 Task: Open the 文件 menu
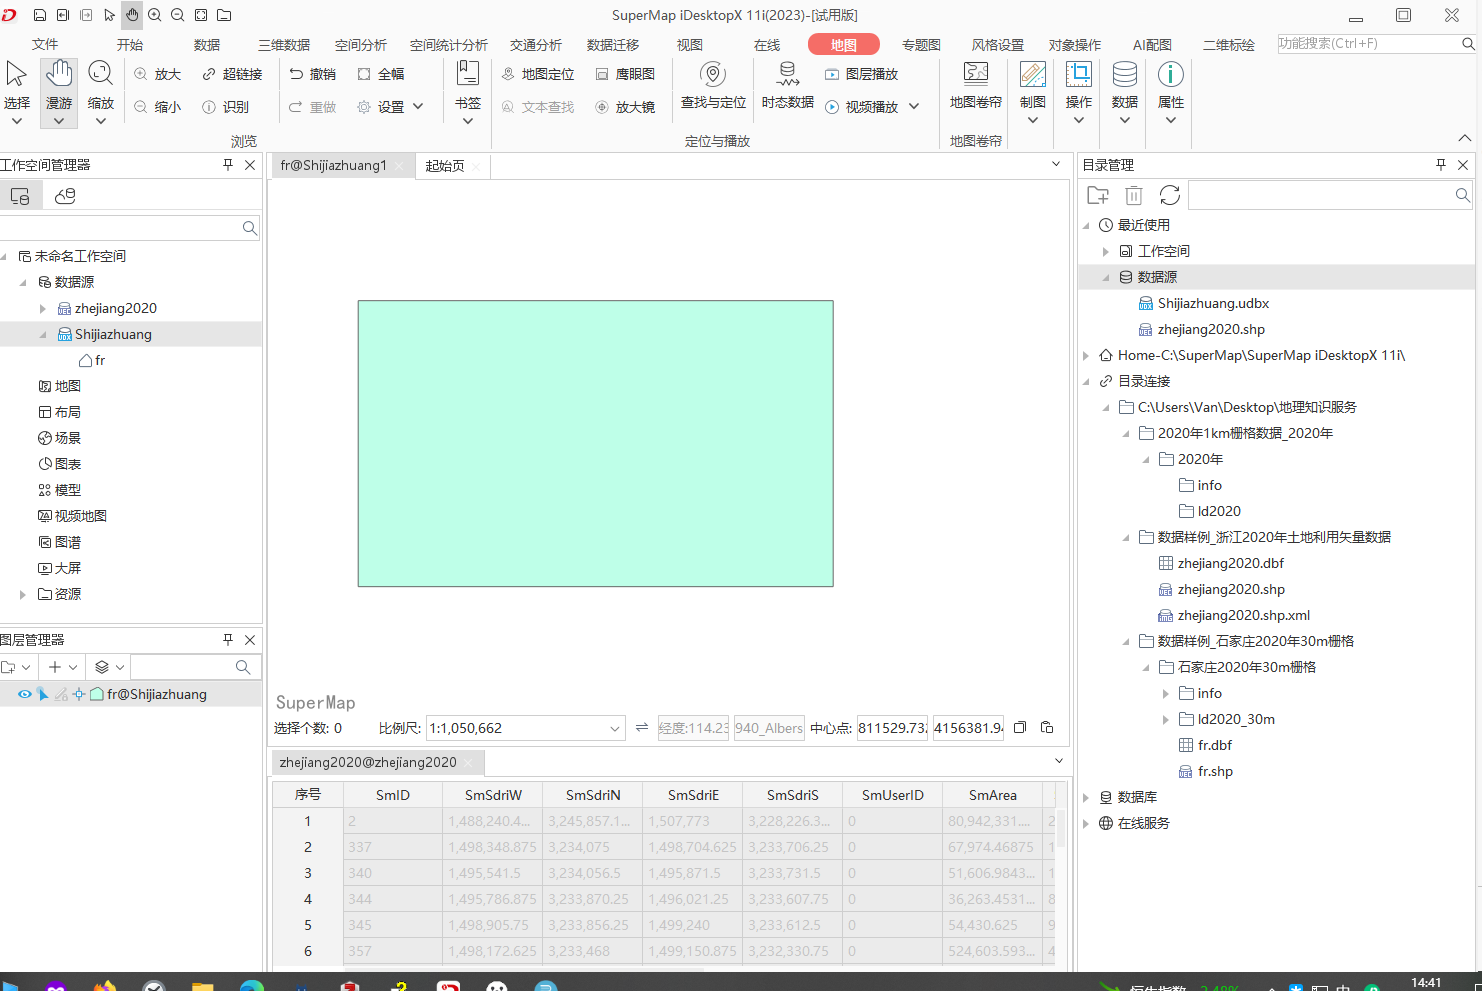tap(45, 45)
